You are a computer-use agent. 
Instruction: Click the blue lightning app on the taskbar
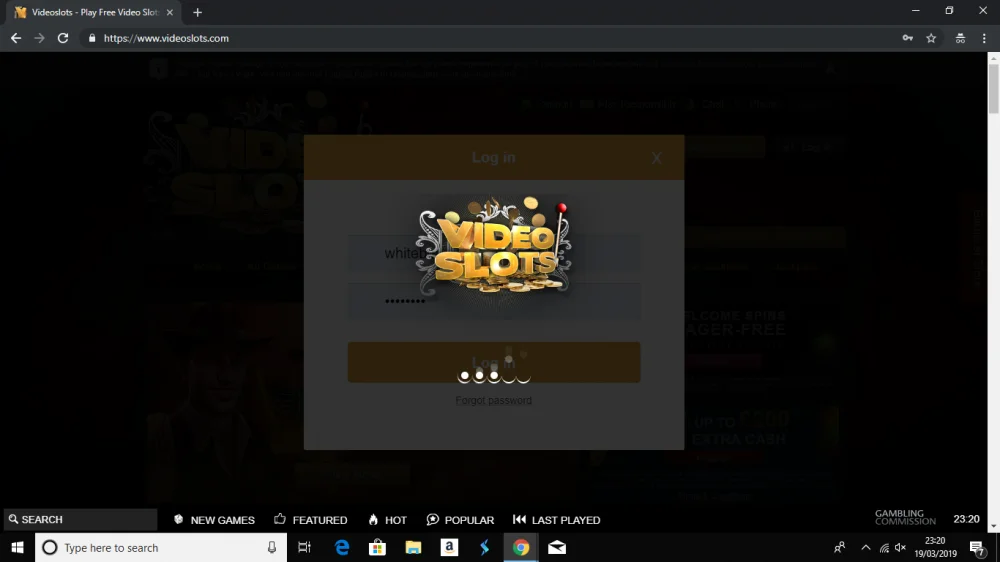tap(485, 547)
